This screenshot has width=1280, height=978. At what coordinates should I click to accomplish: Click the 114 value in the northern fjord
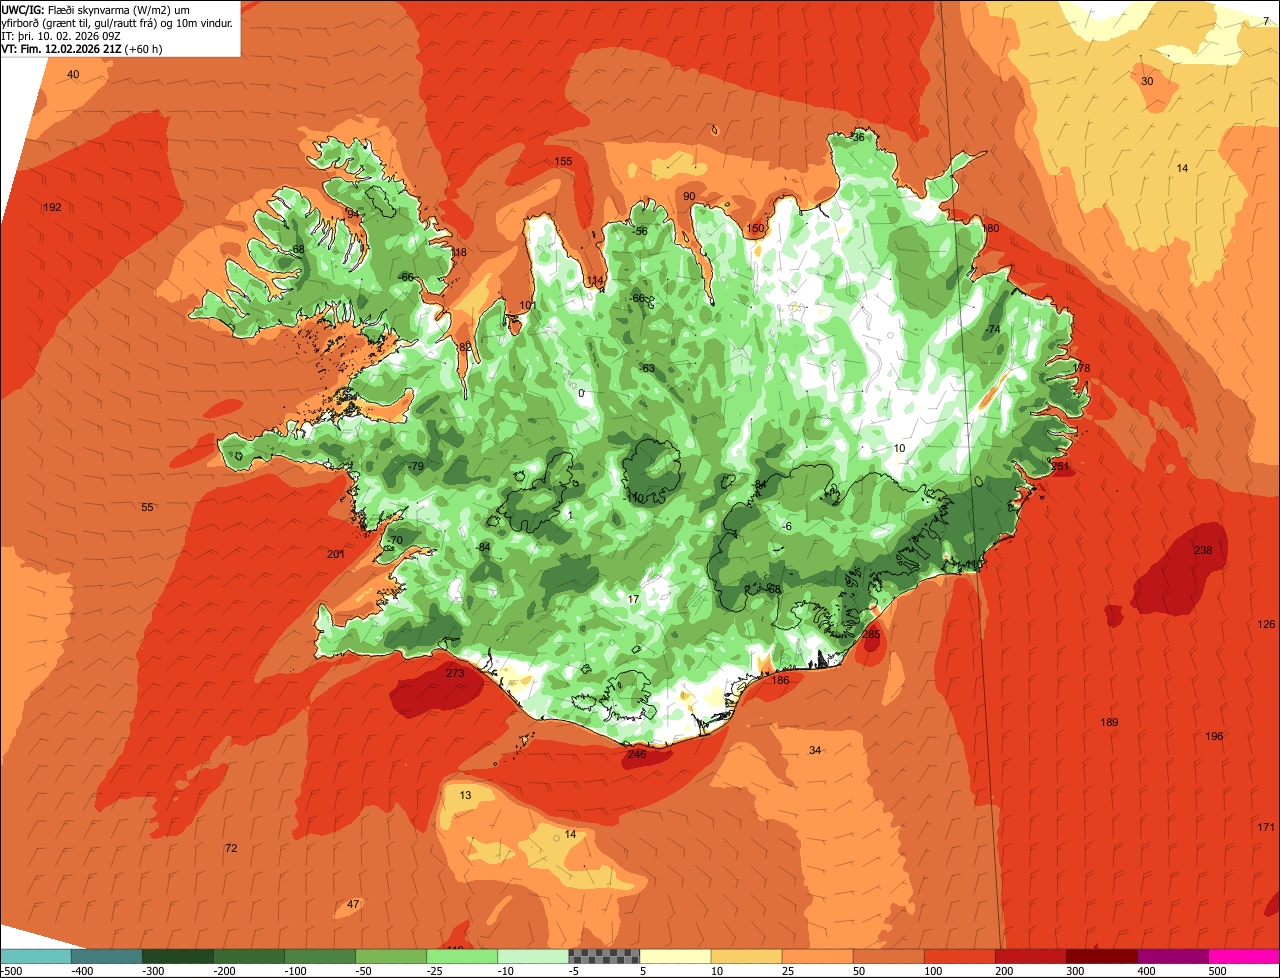[x=596, y=280]
